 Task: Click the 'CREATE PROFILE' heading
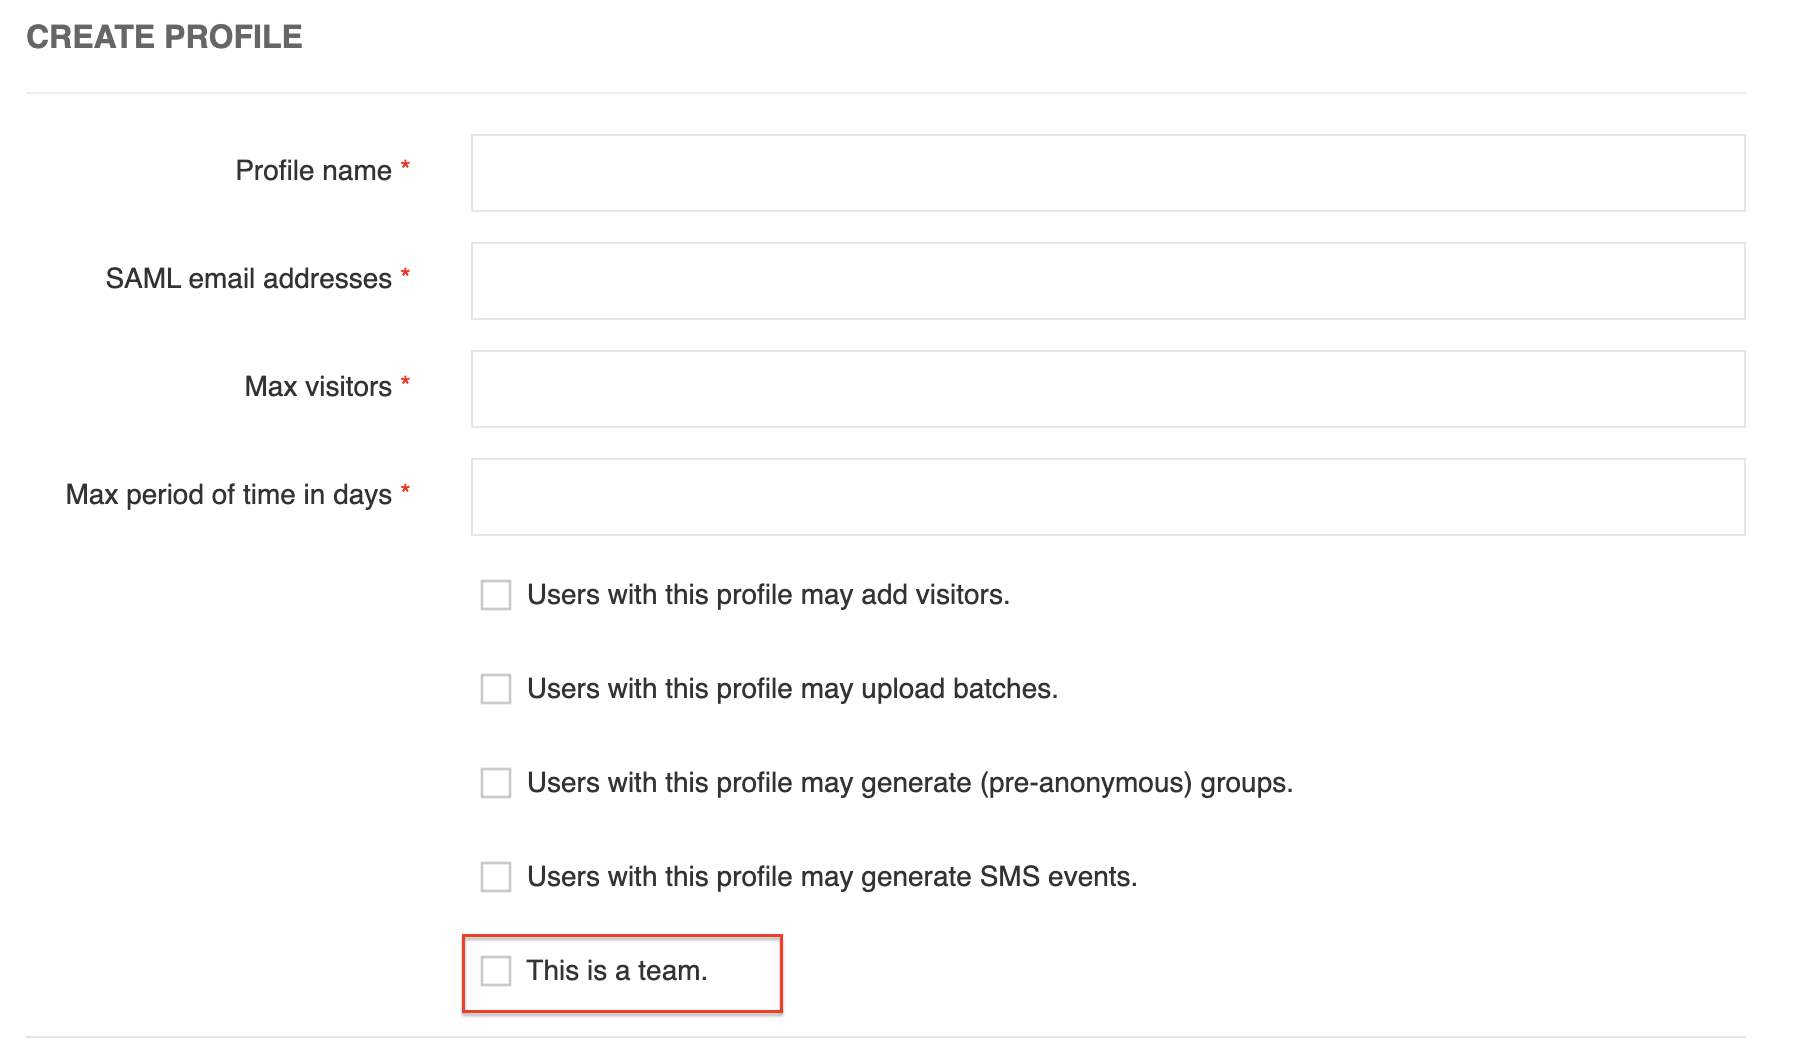[x=164, y=37]
